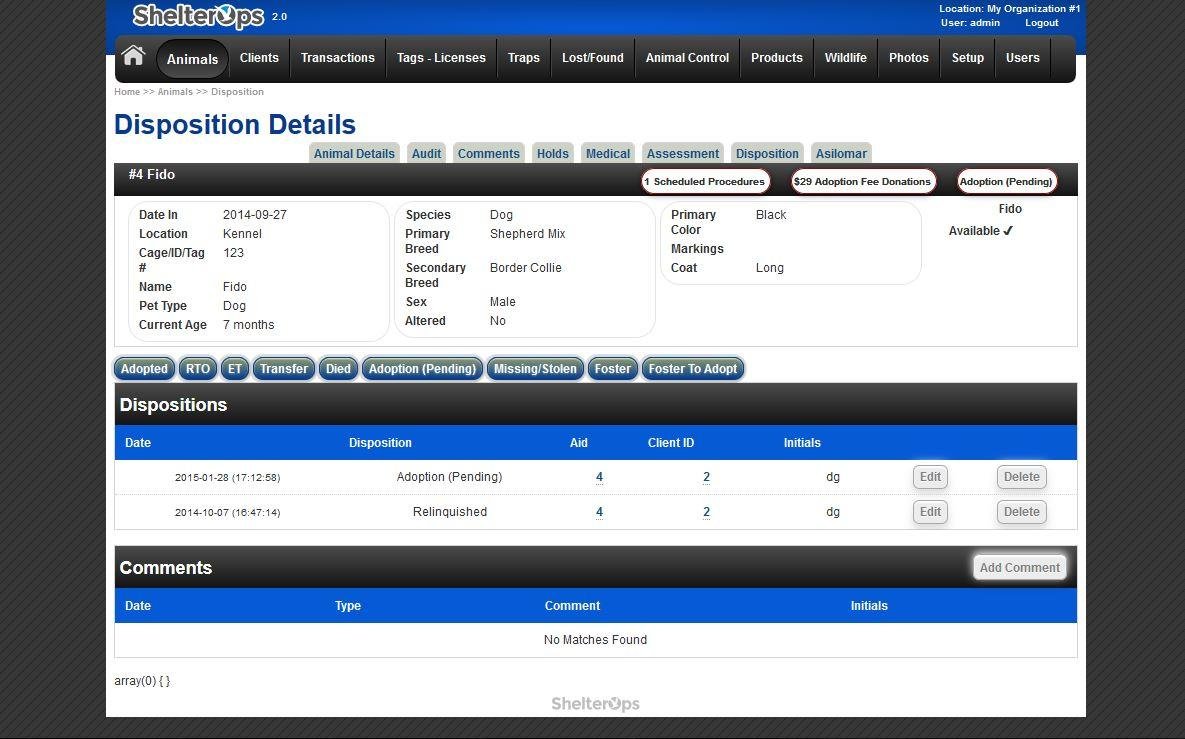
Task: Open the Audit tab
Action: click(426, 153)
